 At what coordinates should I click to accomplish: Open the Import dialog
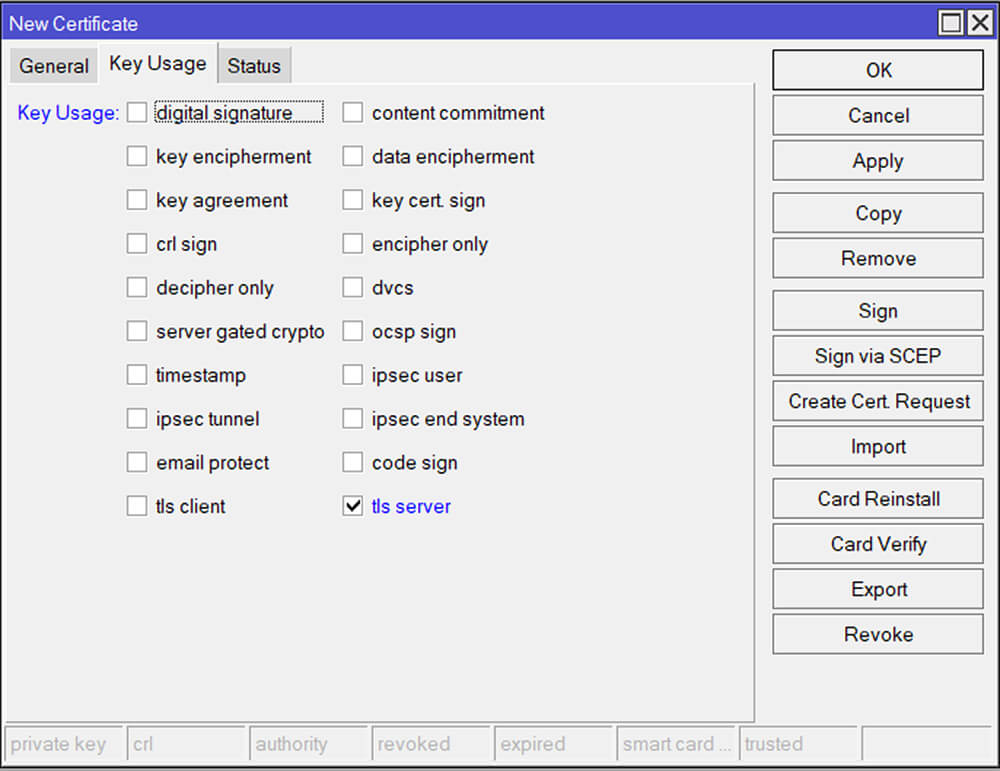(878, 446)
